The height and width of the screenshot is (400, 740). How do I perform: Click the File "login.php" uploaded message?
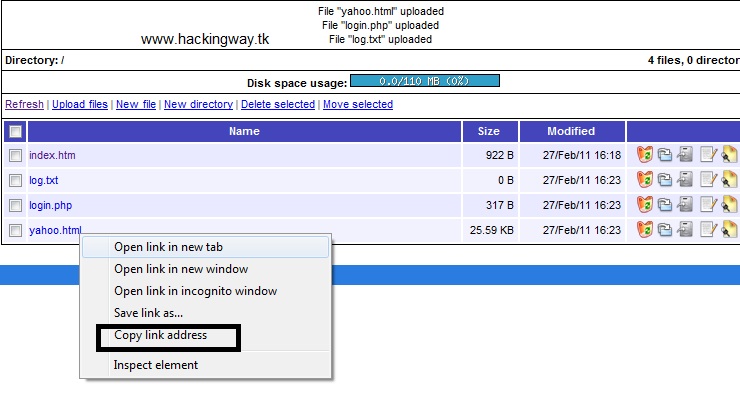380,25
